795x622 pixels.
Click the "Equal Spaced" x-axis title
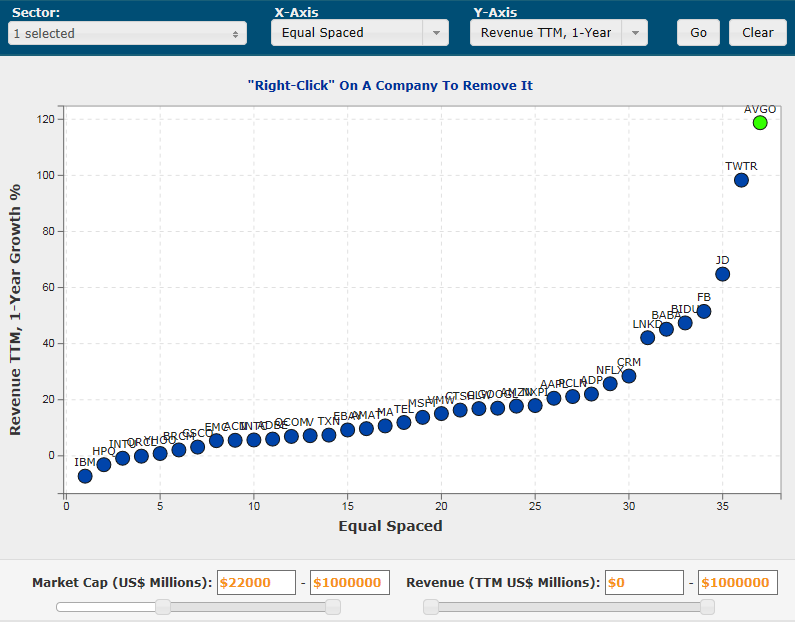(390, 526)
